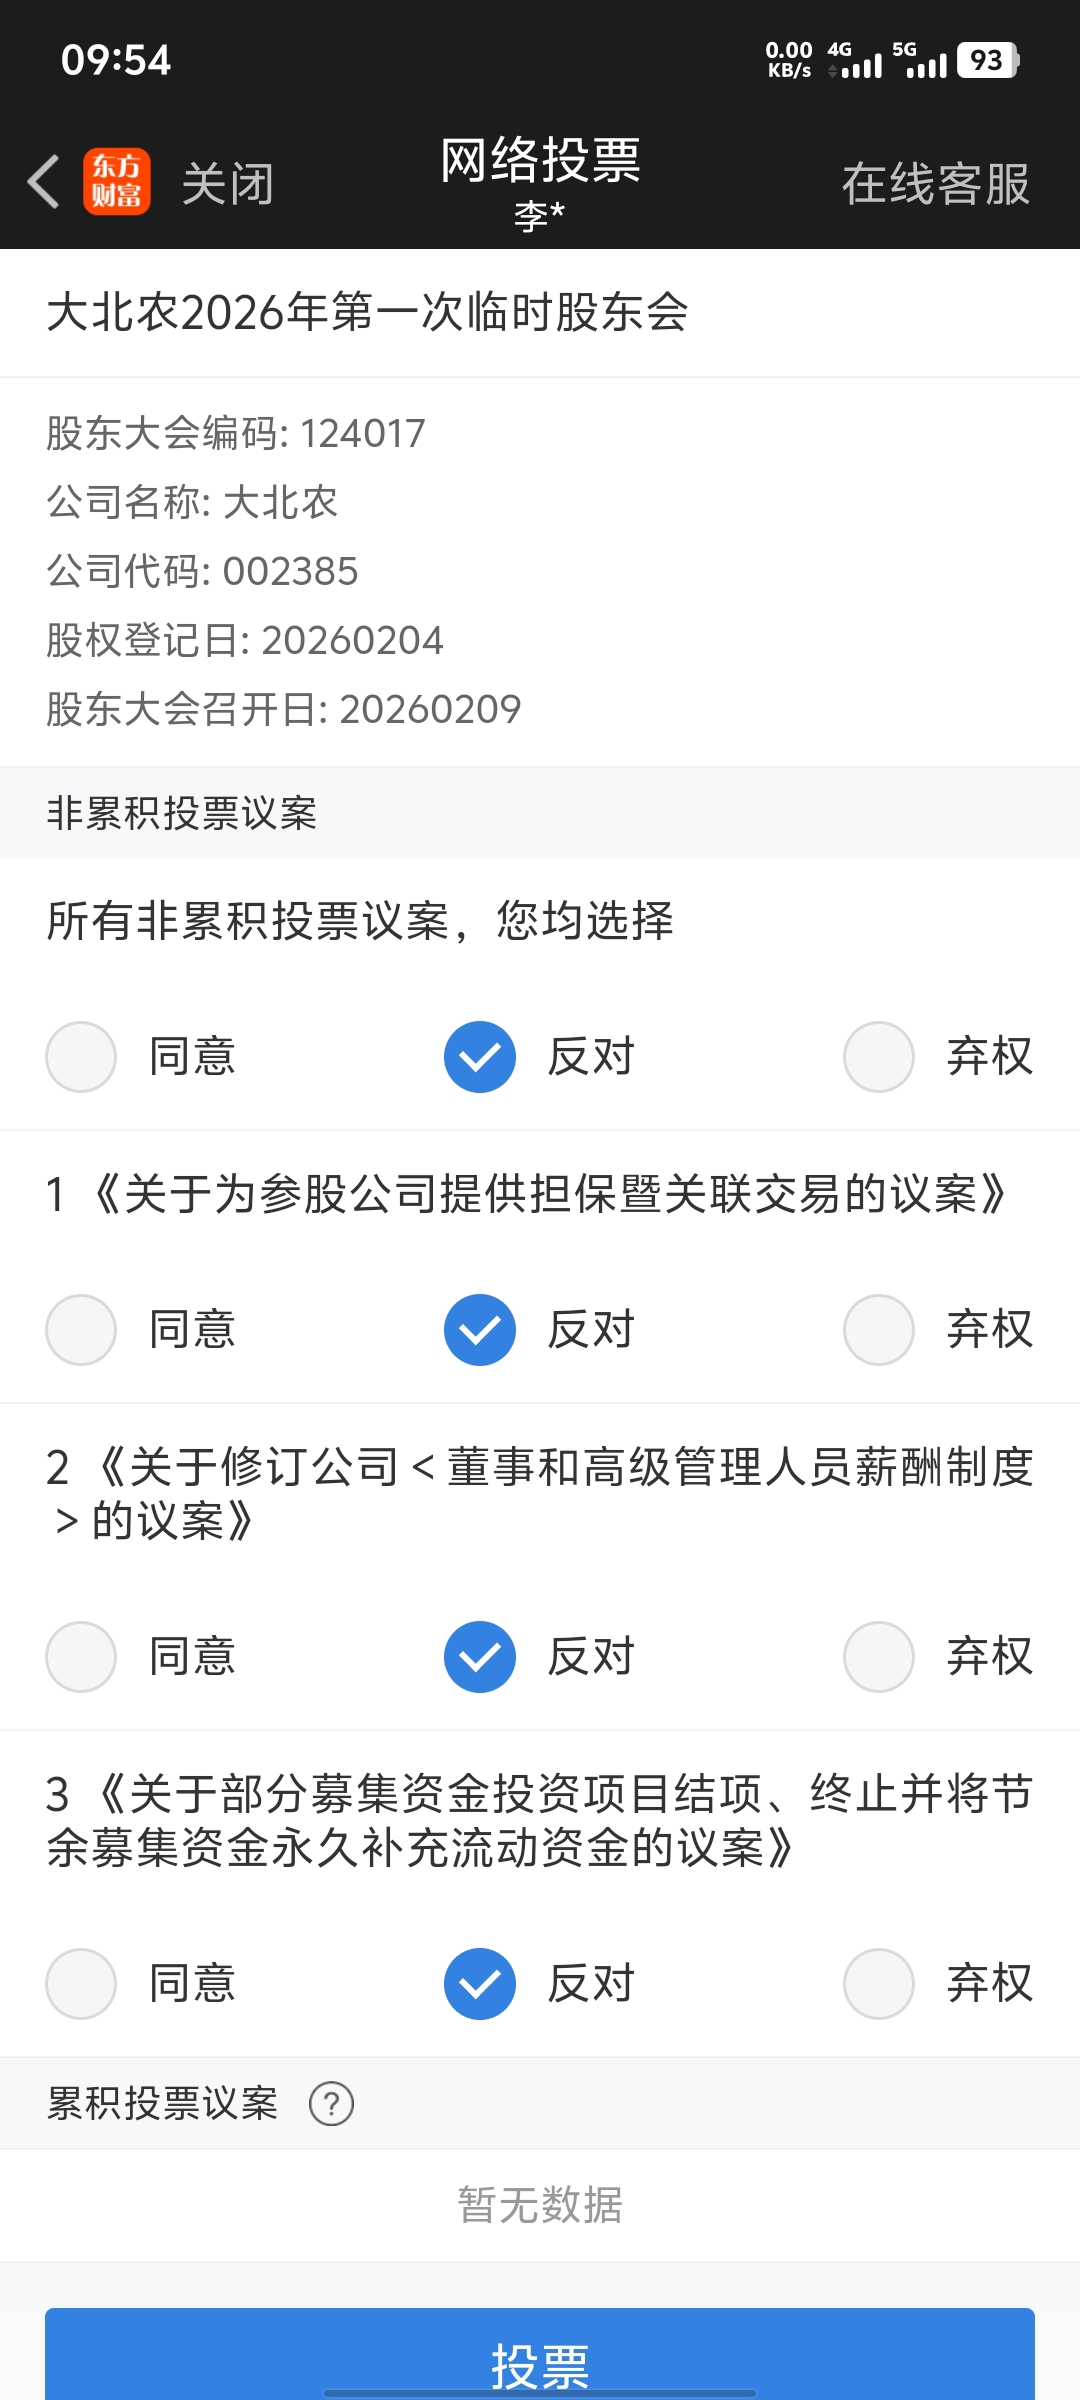Select 弃权 for all non-cumulative proposals
The height and width of the screenshot is (2400, 1080).
pos(879,1057)
